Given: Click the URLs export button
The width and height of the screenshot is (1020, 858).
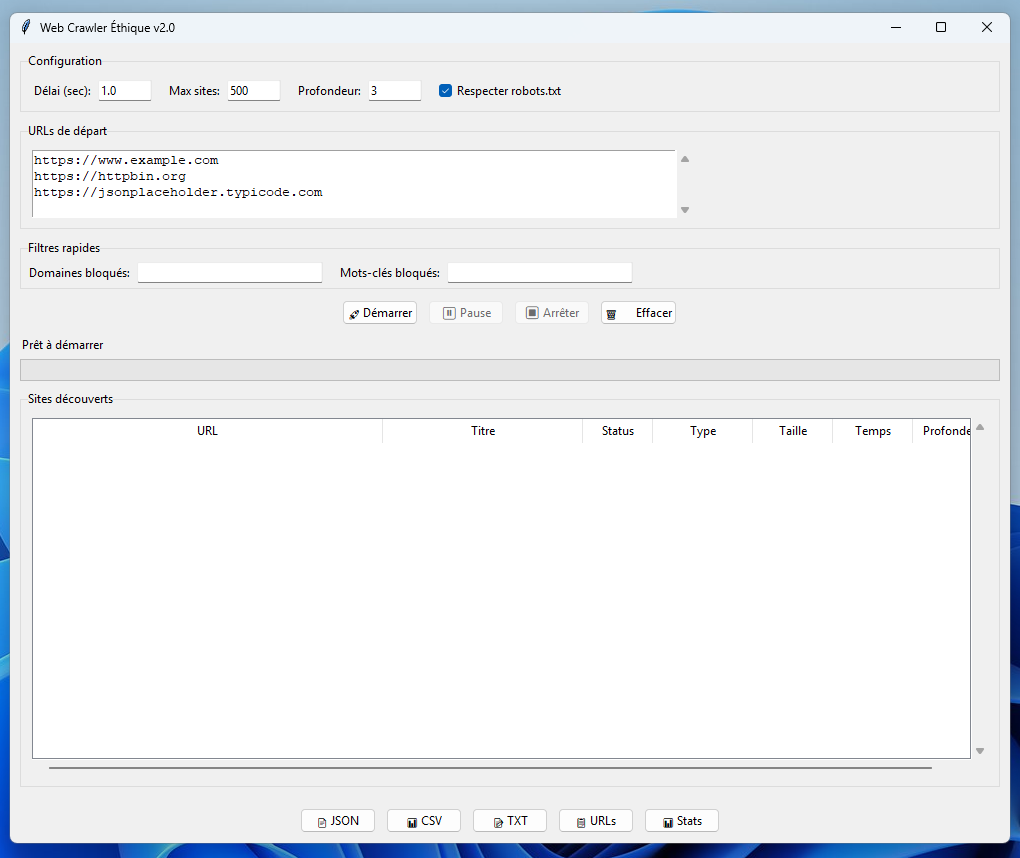Looking at the screenshot, I should pos(596,821).
